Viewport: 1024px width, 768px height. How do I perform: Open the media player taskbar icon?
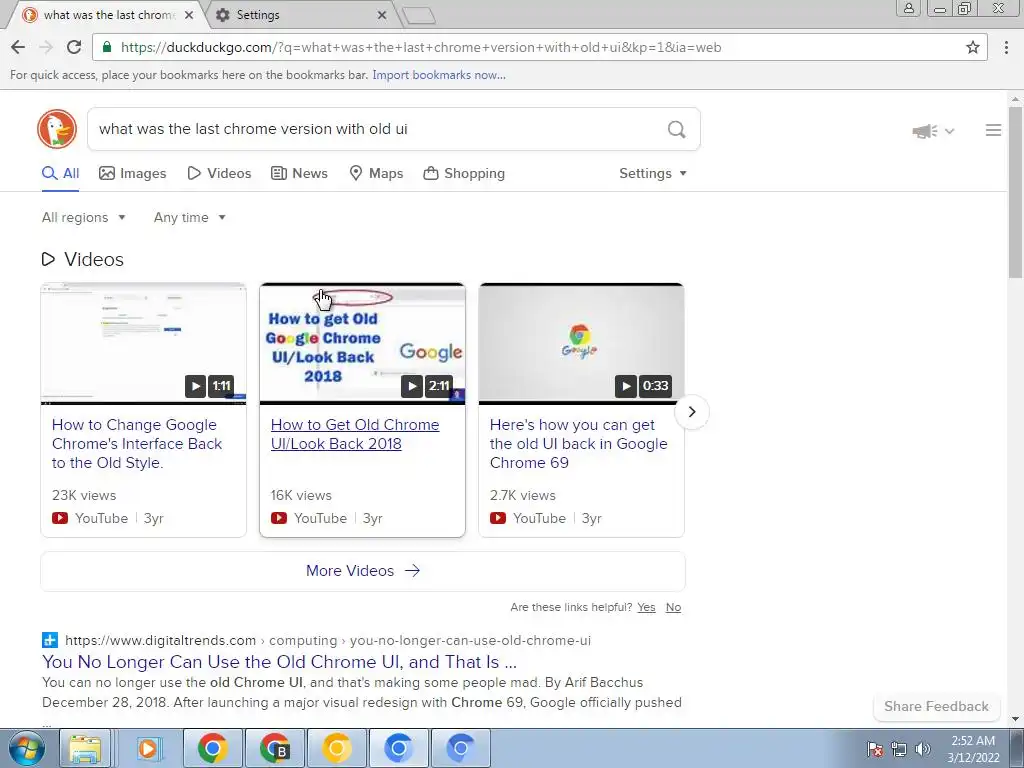(148, 748)
